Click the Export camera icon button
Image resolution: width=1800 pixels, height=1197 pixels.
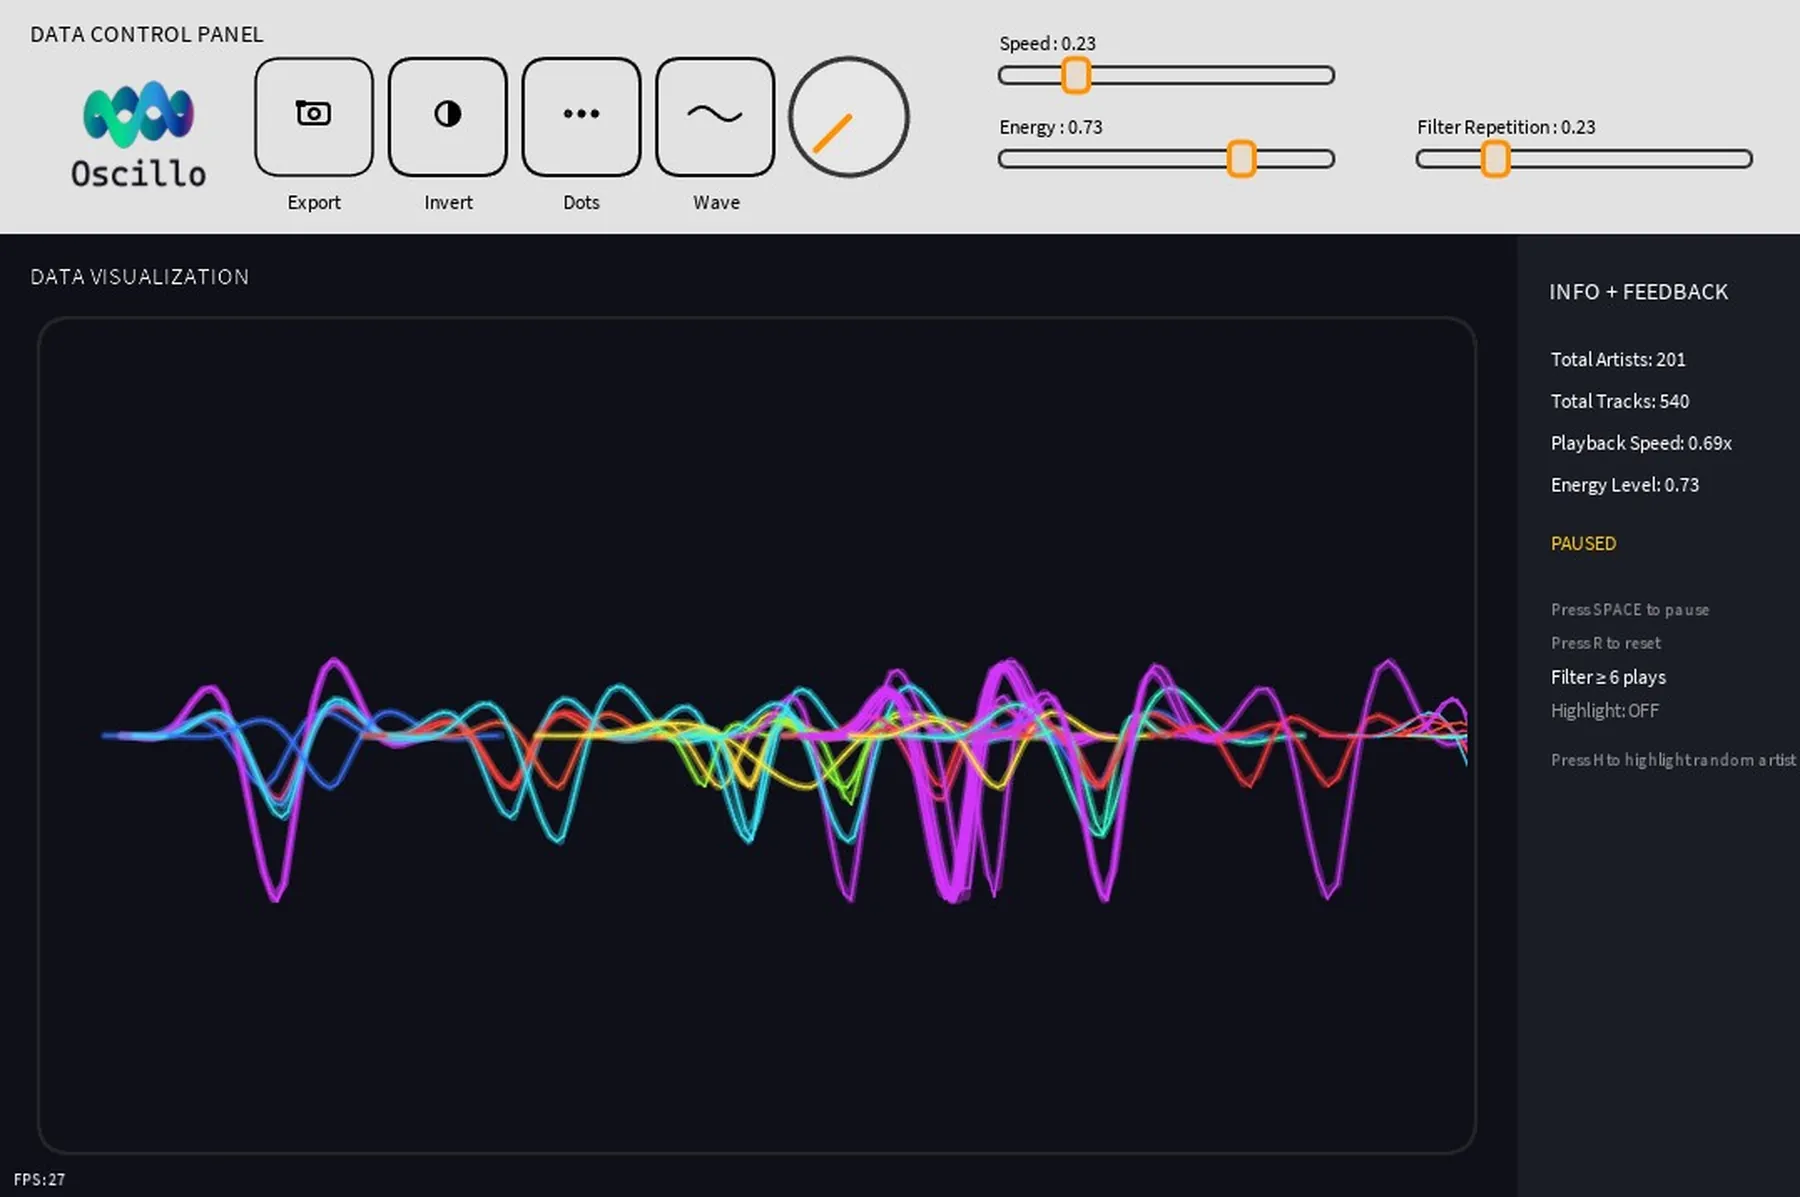coord(314,117)
